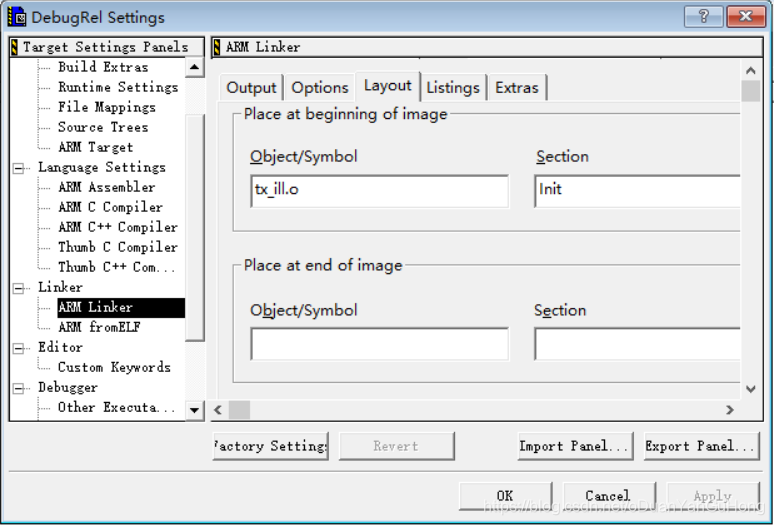The image size is (774, 525).
Task: Click the DebugRel Settings title bar icon
Action: click(x=17, y=16)
